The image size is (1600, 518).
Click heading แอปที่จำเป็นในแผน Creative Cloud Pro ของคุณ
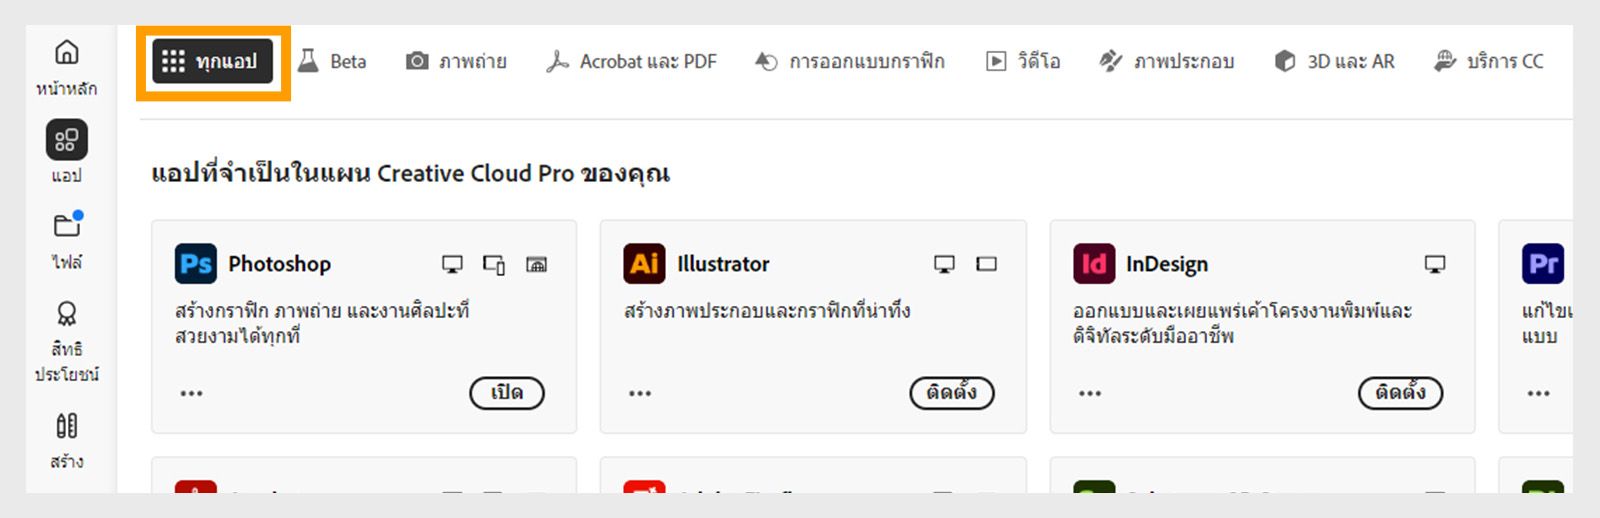(410, 173)
